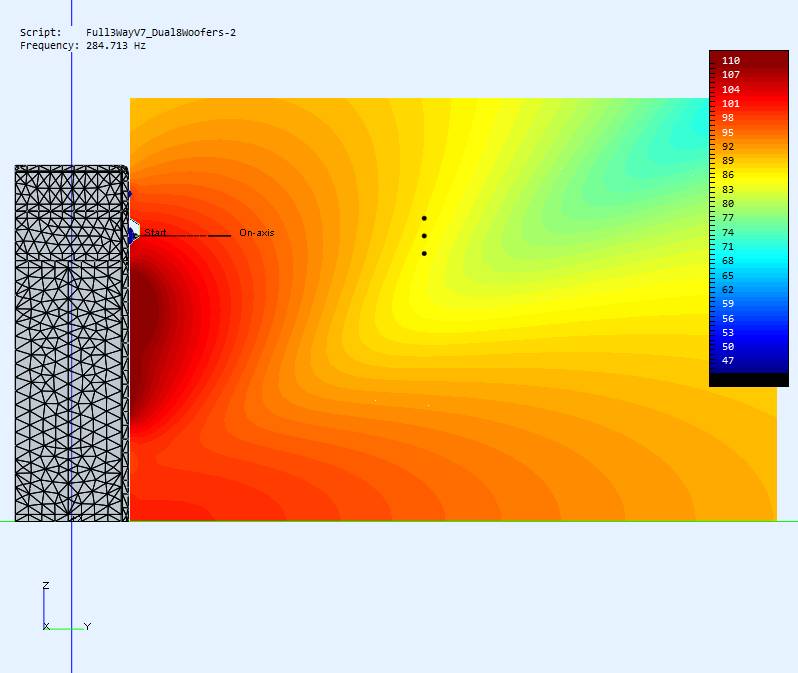Click the 77 value on color scale
The image size is (798, 673).
click(728, 218)
